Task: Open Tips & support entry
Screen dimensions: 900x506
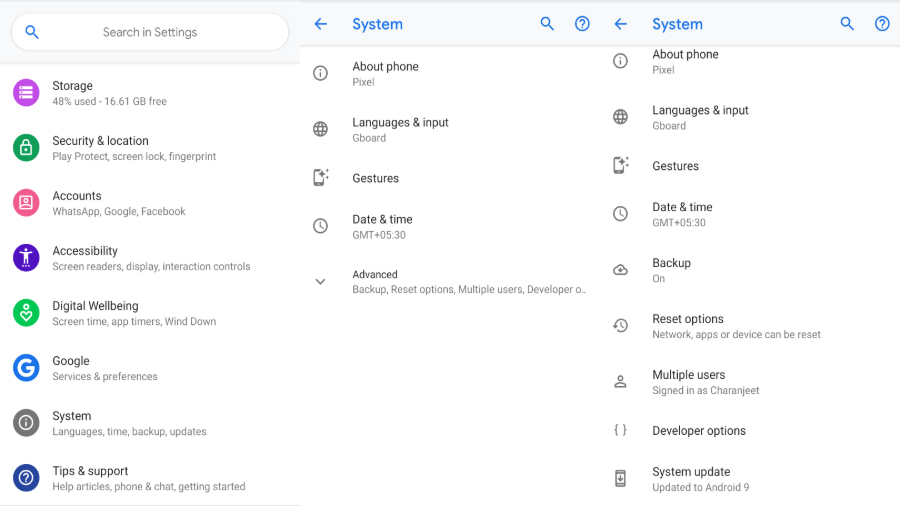Action: click(x=148, y=478)
